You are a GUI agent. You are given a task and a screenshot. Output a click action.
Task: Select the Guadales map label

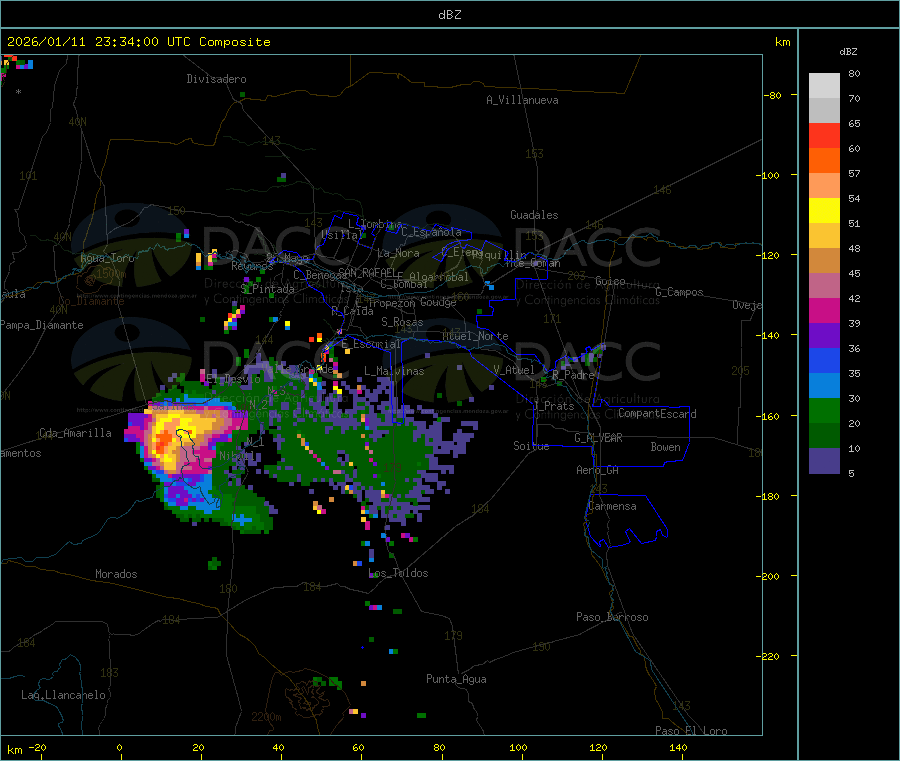[x=534, y=215]
